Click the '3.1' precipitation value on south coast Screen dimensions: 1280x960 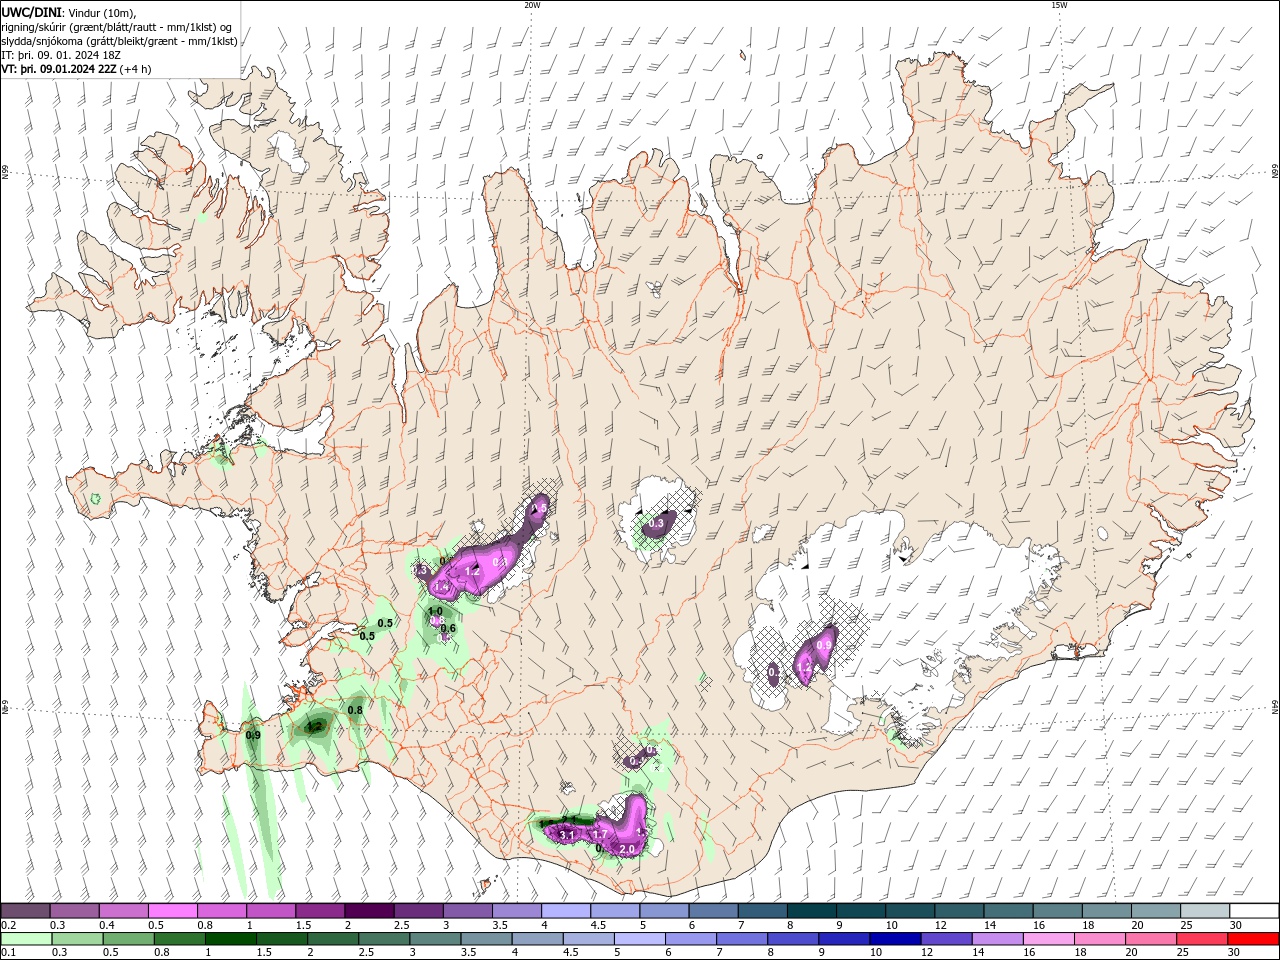pos(566,834)
